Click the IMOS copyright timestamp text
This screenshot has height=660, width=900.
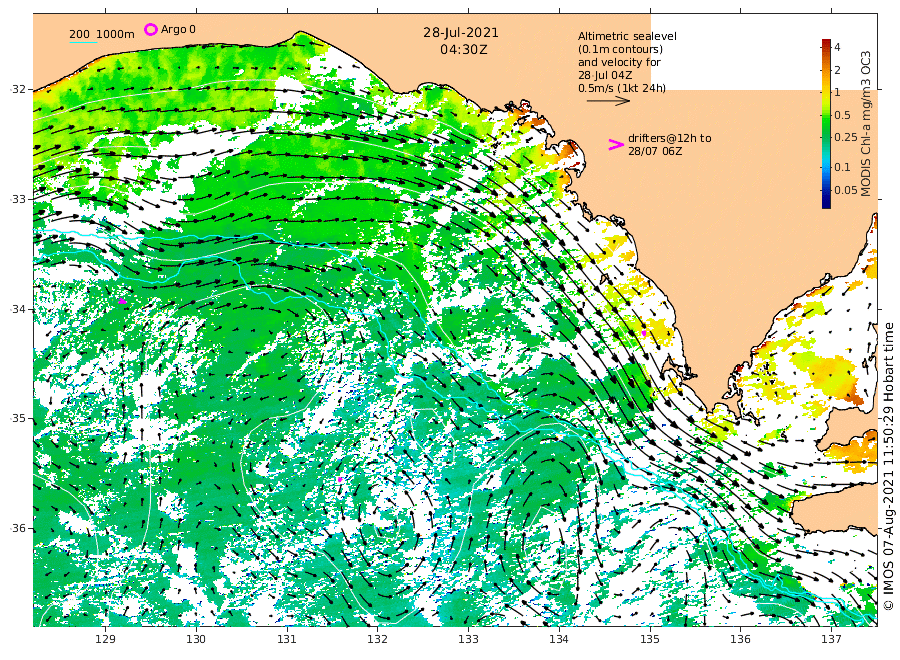[889, 466]
